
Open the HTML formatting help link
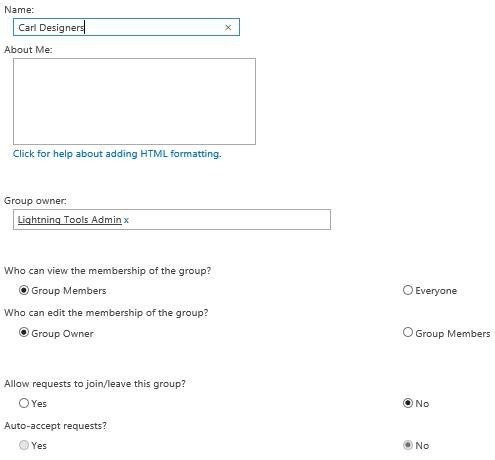117,154
